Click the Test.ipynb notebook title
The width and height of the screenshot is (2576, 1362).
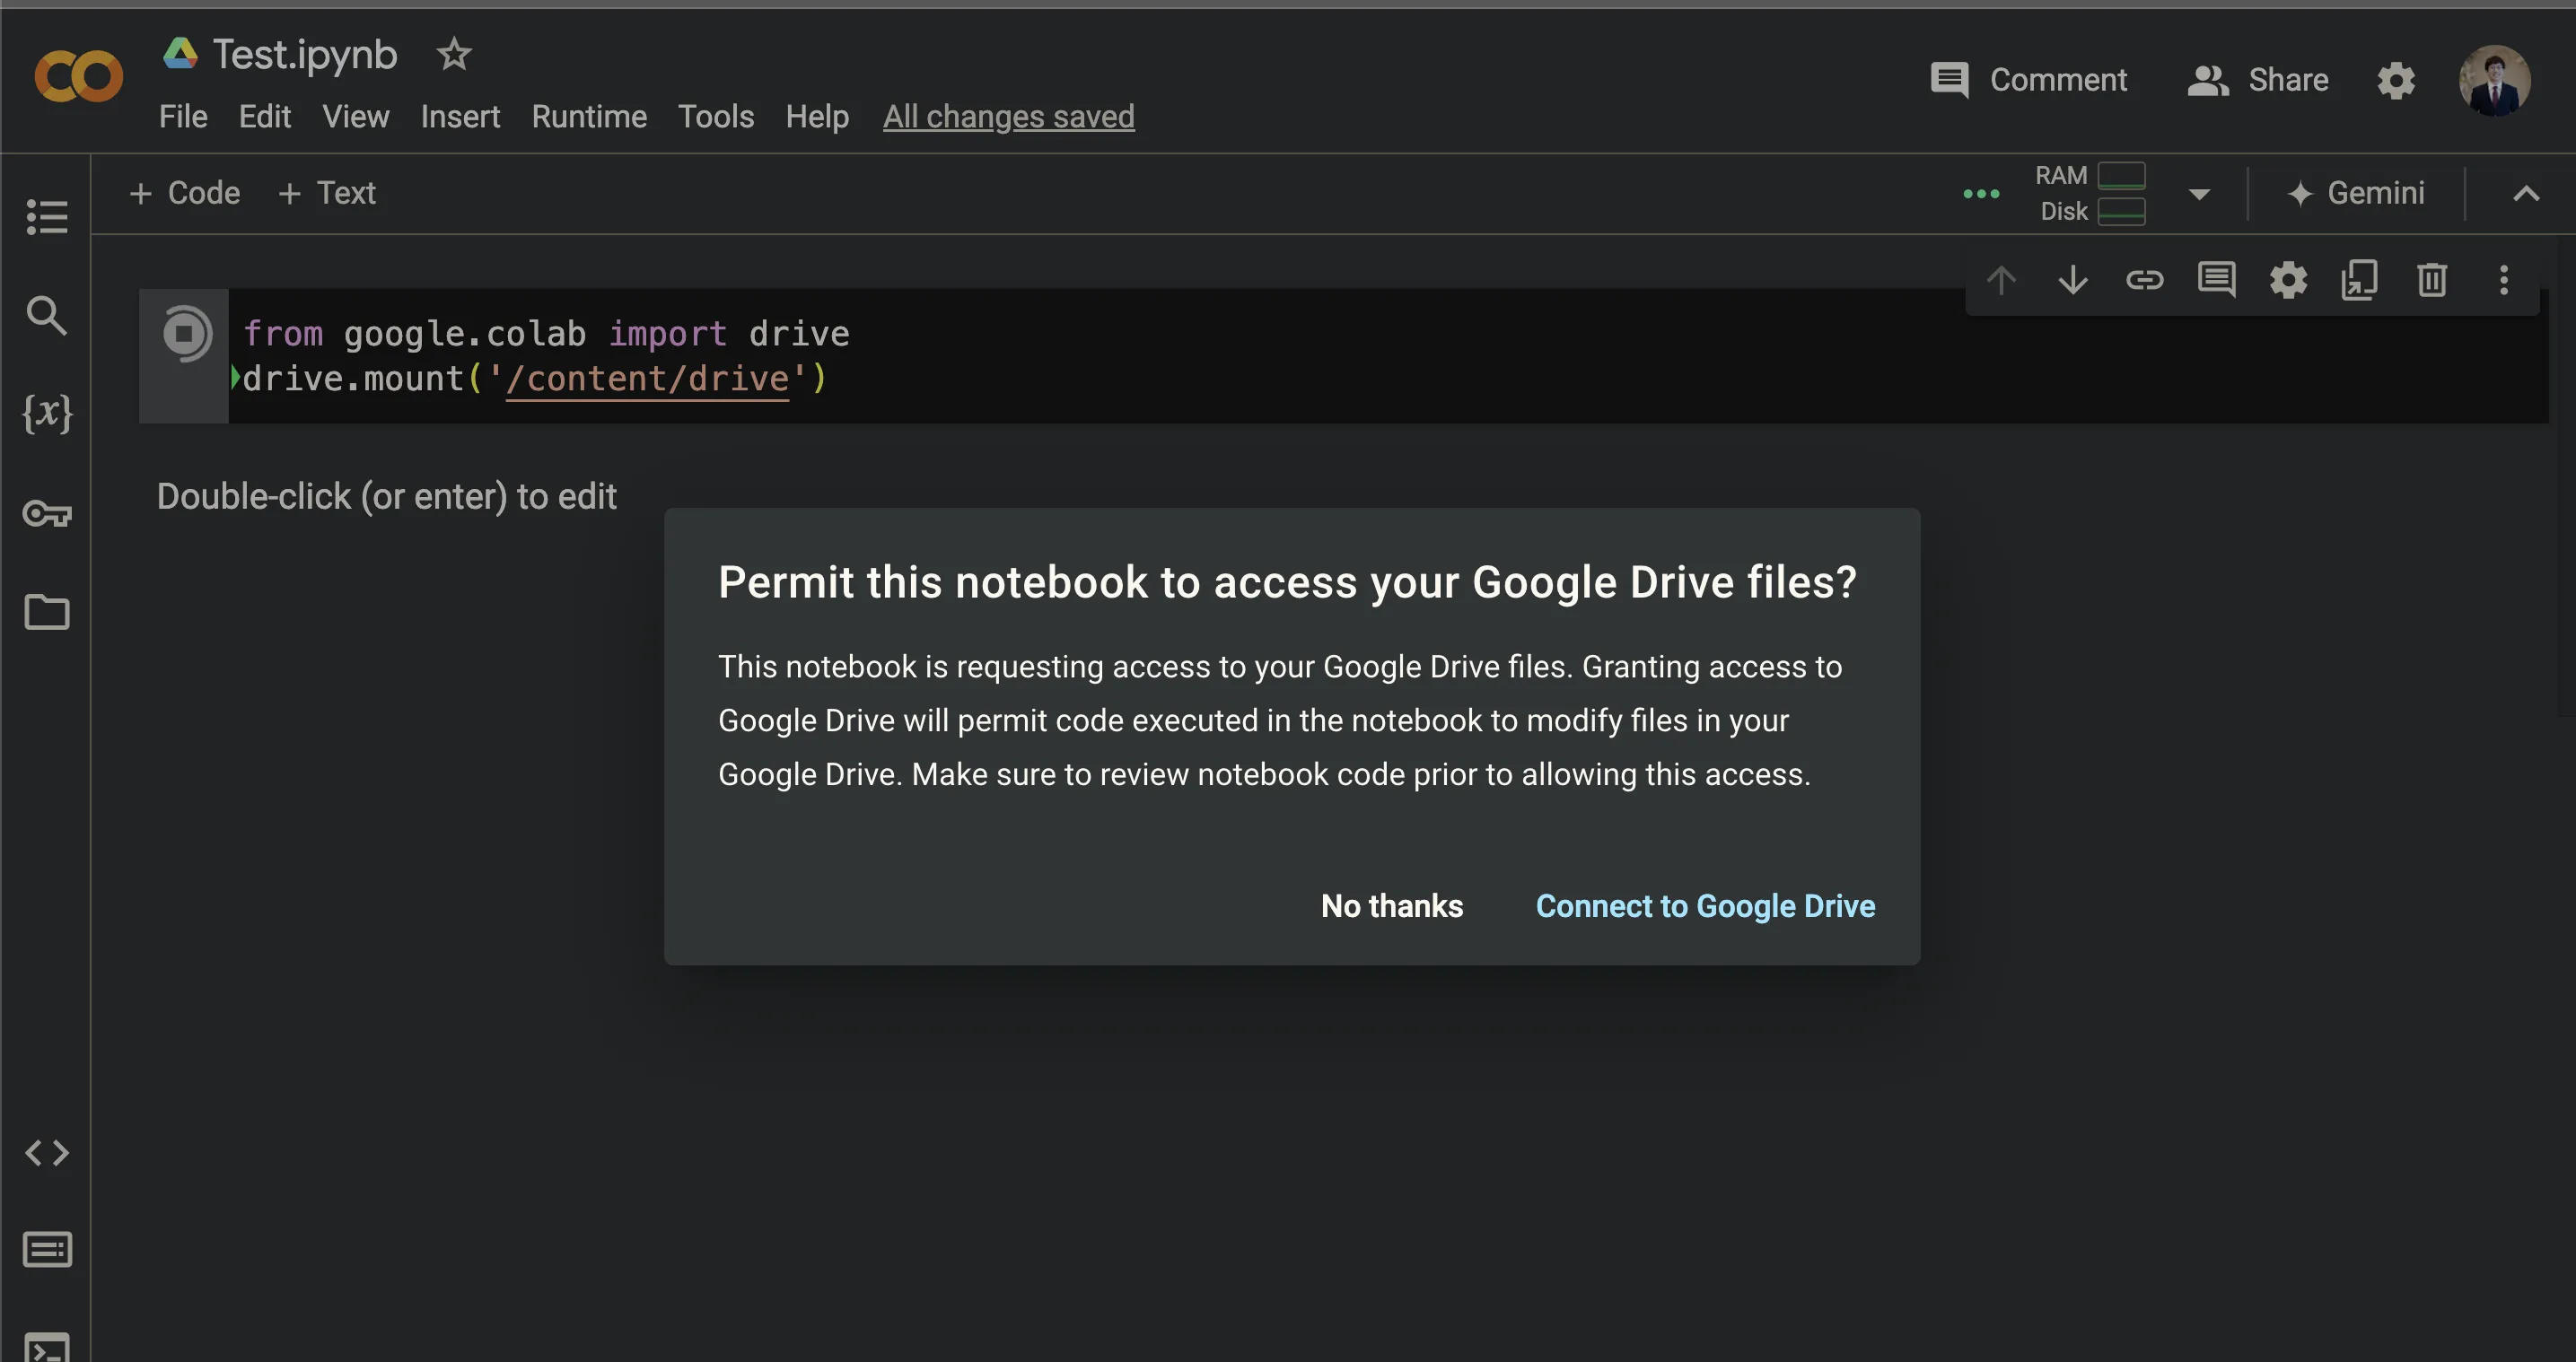305,54
